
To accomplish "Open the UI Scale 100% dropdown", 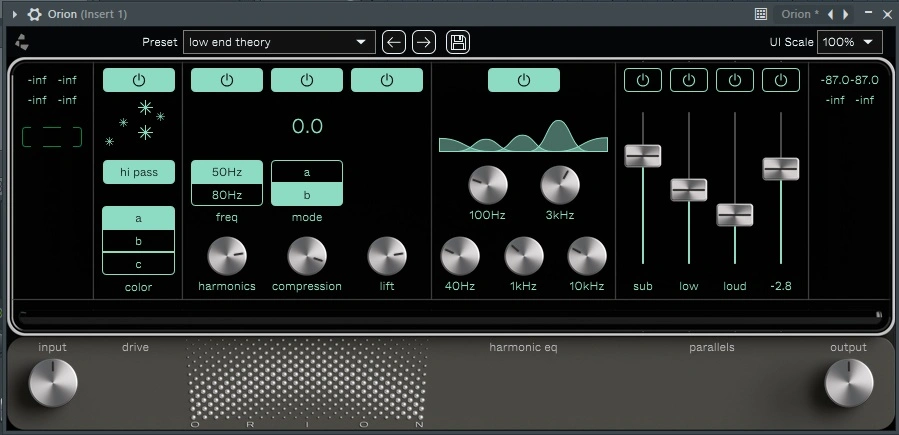I will (x=850, y=42).
